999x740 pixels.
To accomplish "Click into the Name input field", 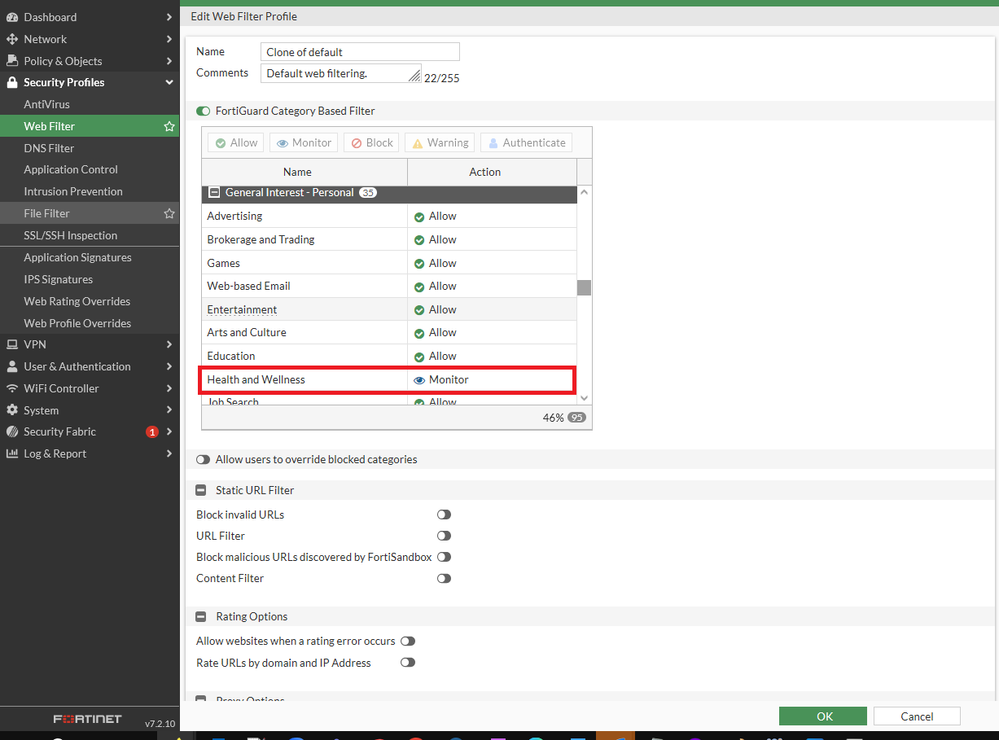I will pos(360,52).
